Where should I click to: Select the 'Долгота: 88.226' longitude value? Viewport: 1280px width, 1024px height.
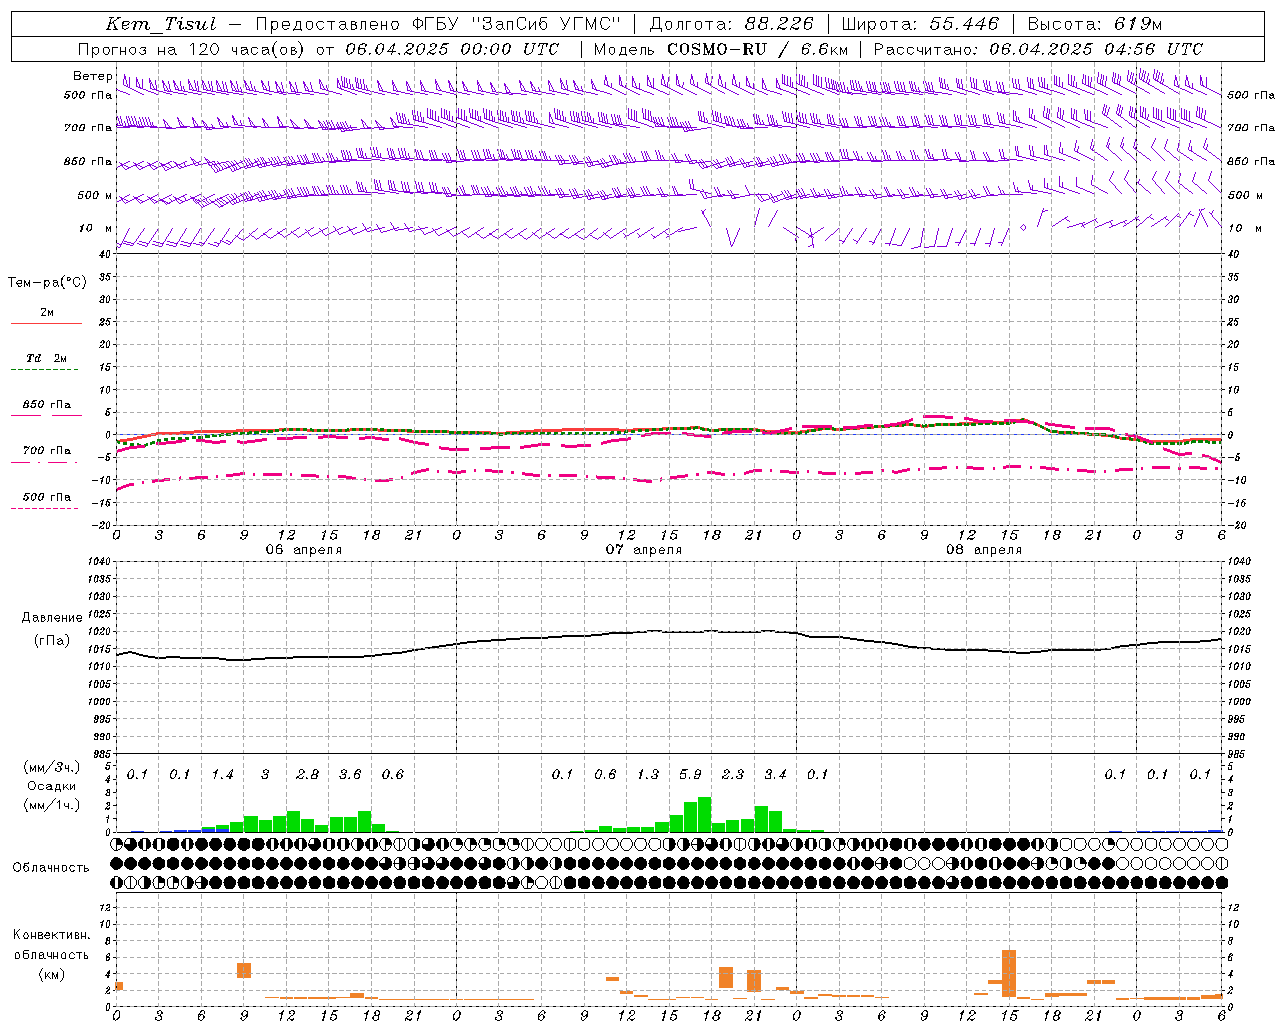pyautogui.click(x=732, y=25)
